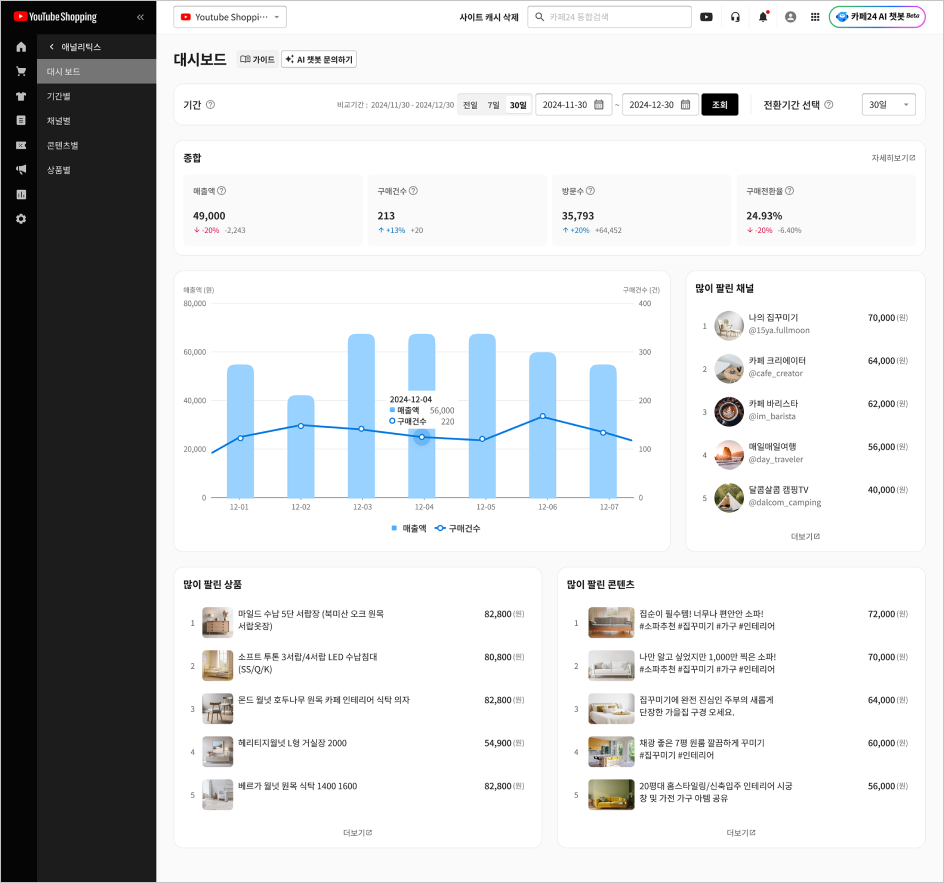Click the help icon next to 구매전환율
Screen dimensions: 944x883
(790, 191)
